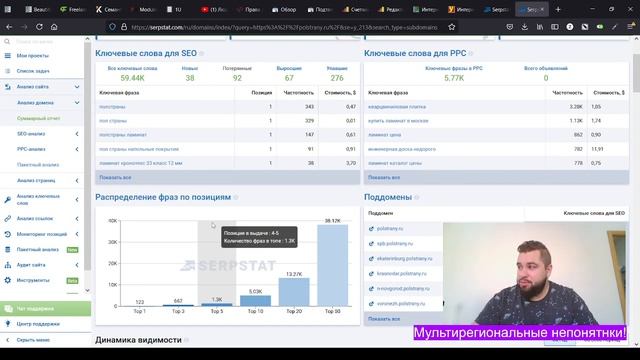640x360 pixels.
Task: Click the site lock security icon
Action: [124, 27]
